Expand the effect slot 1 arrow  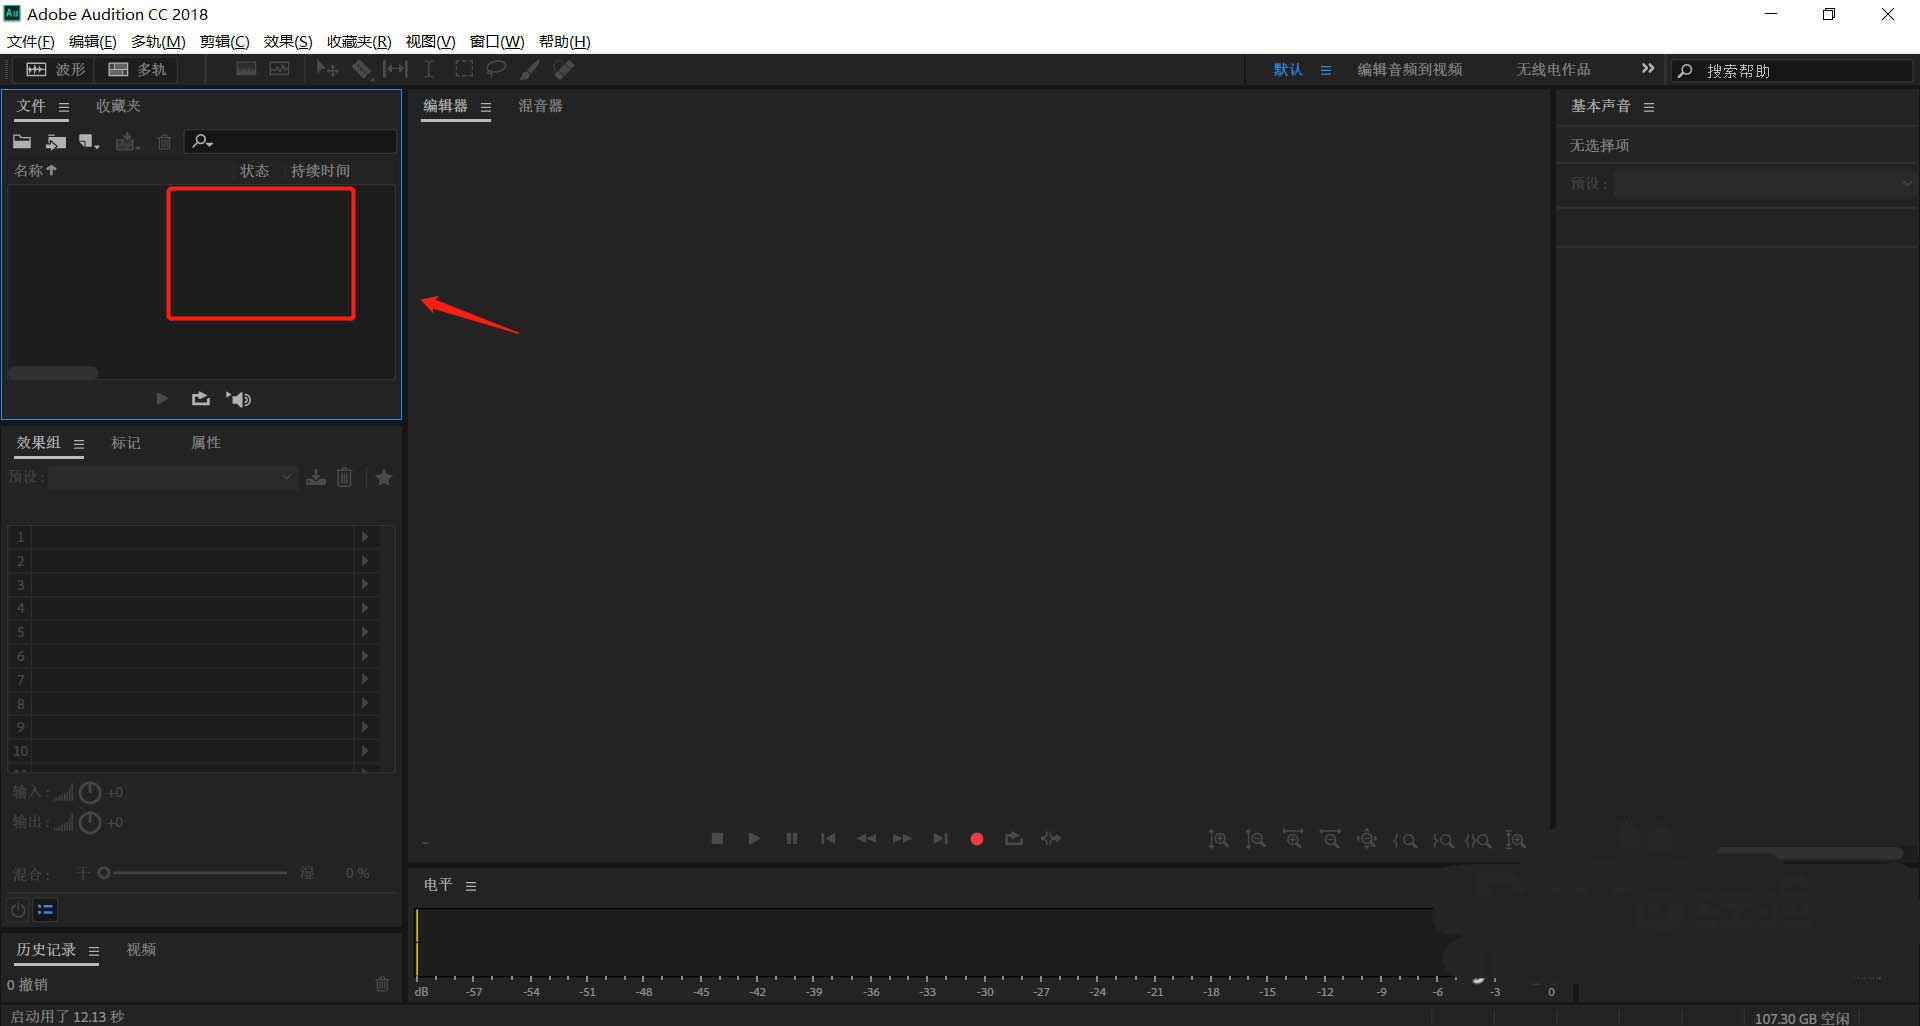[x=365, y=537]
